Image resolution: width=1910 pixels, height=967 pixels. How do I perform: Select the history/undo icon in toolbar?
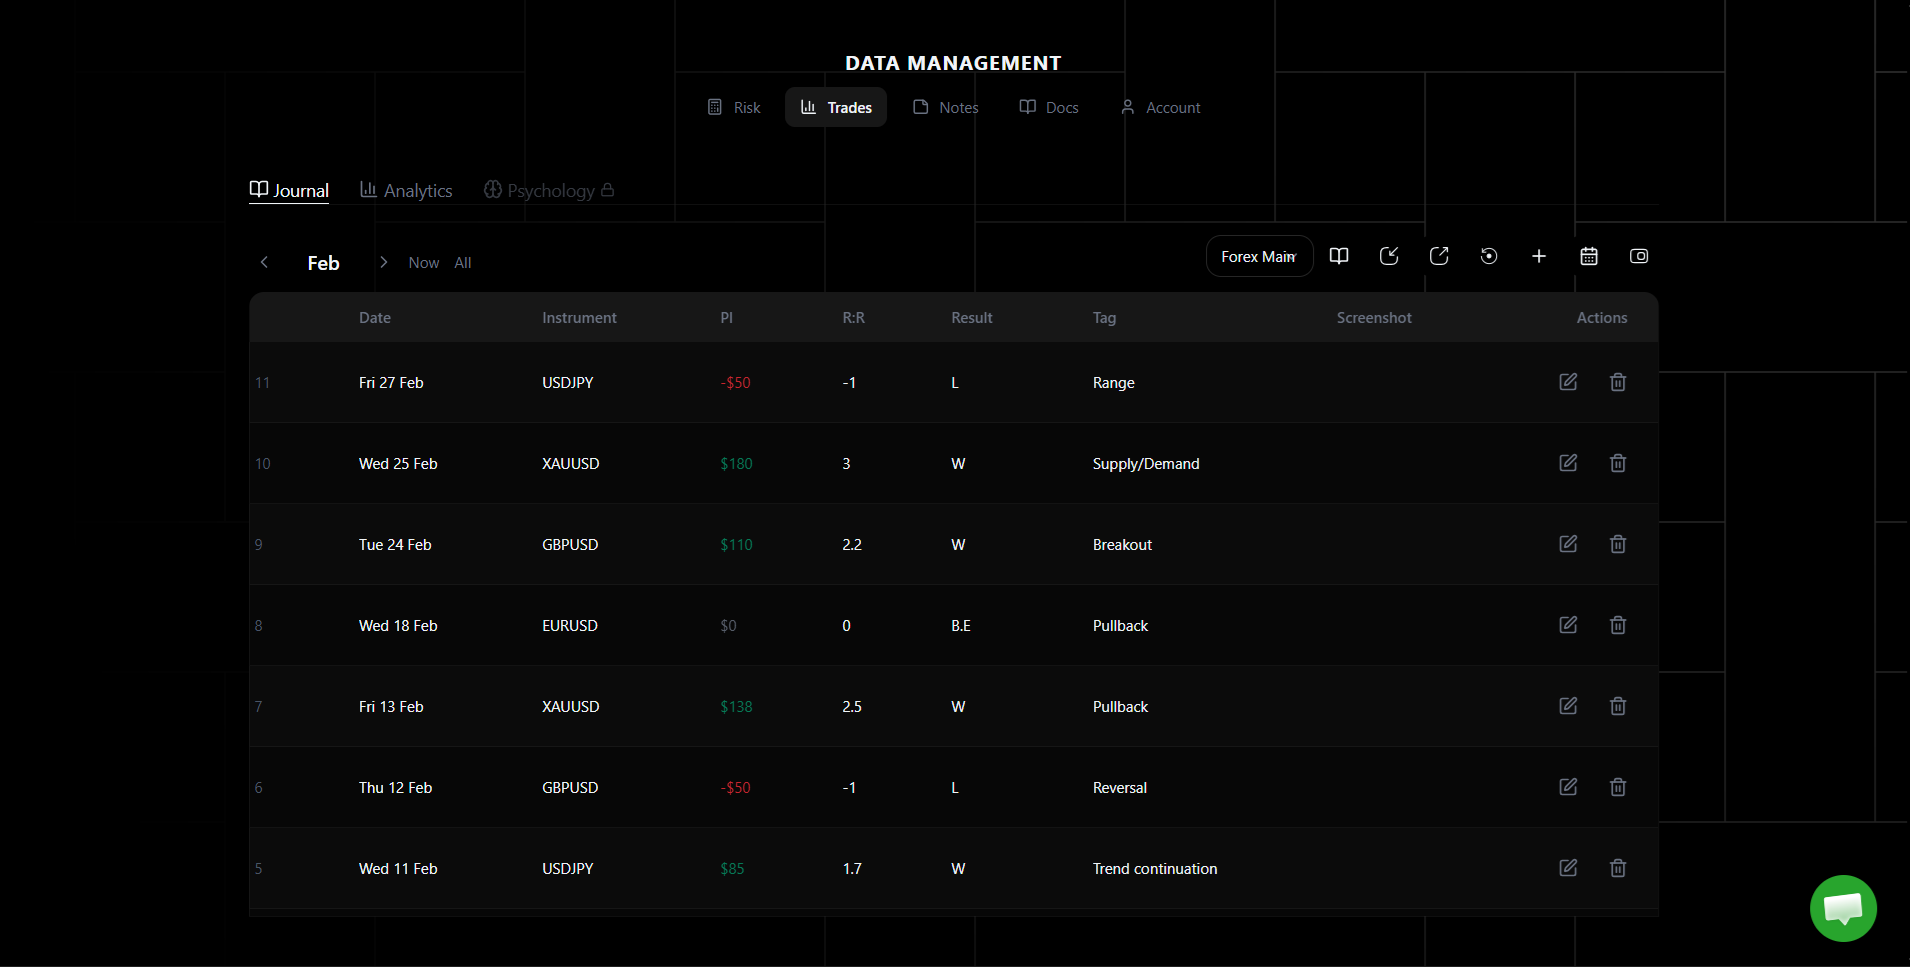click(1488, 256)
